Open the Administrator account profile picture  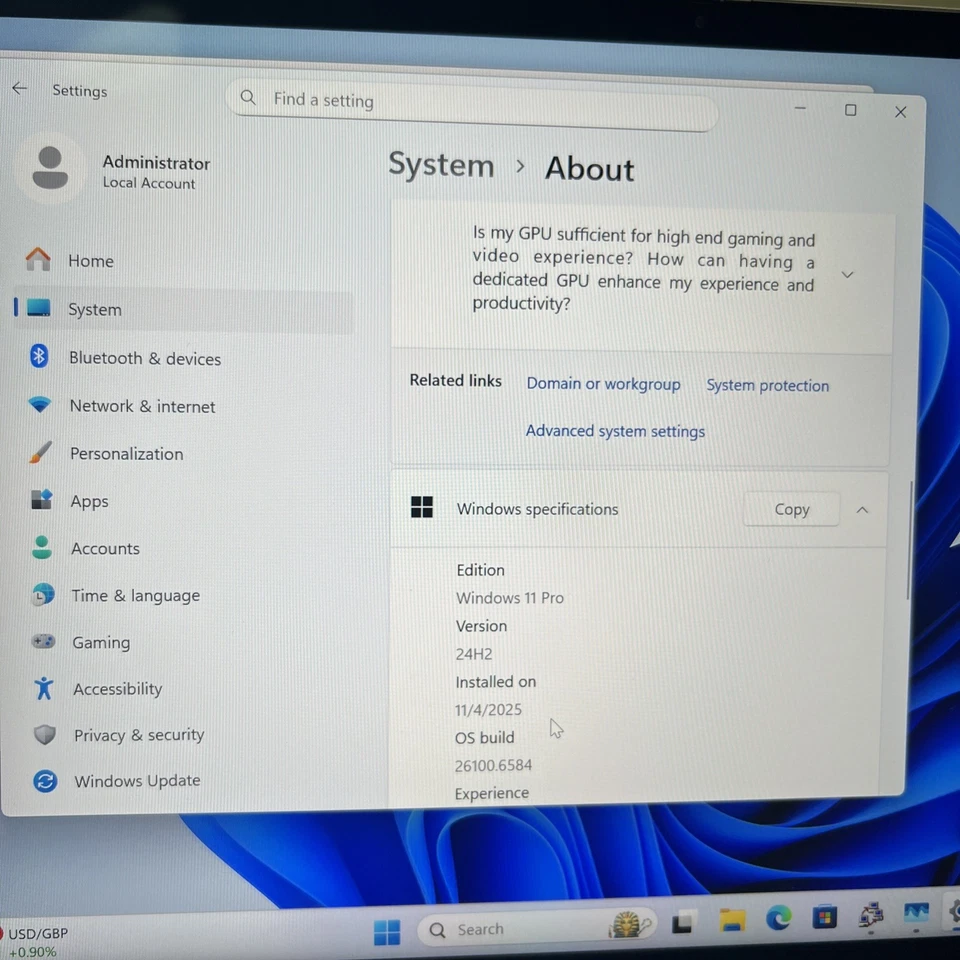50,168
